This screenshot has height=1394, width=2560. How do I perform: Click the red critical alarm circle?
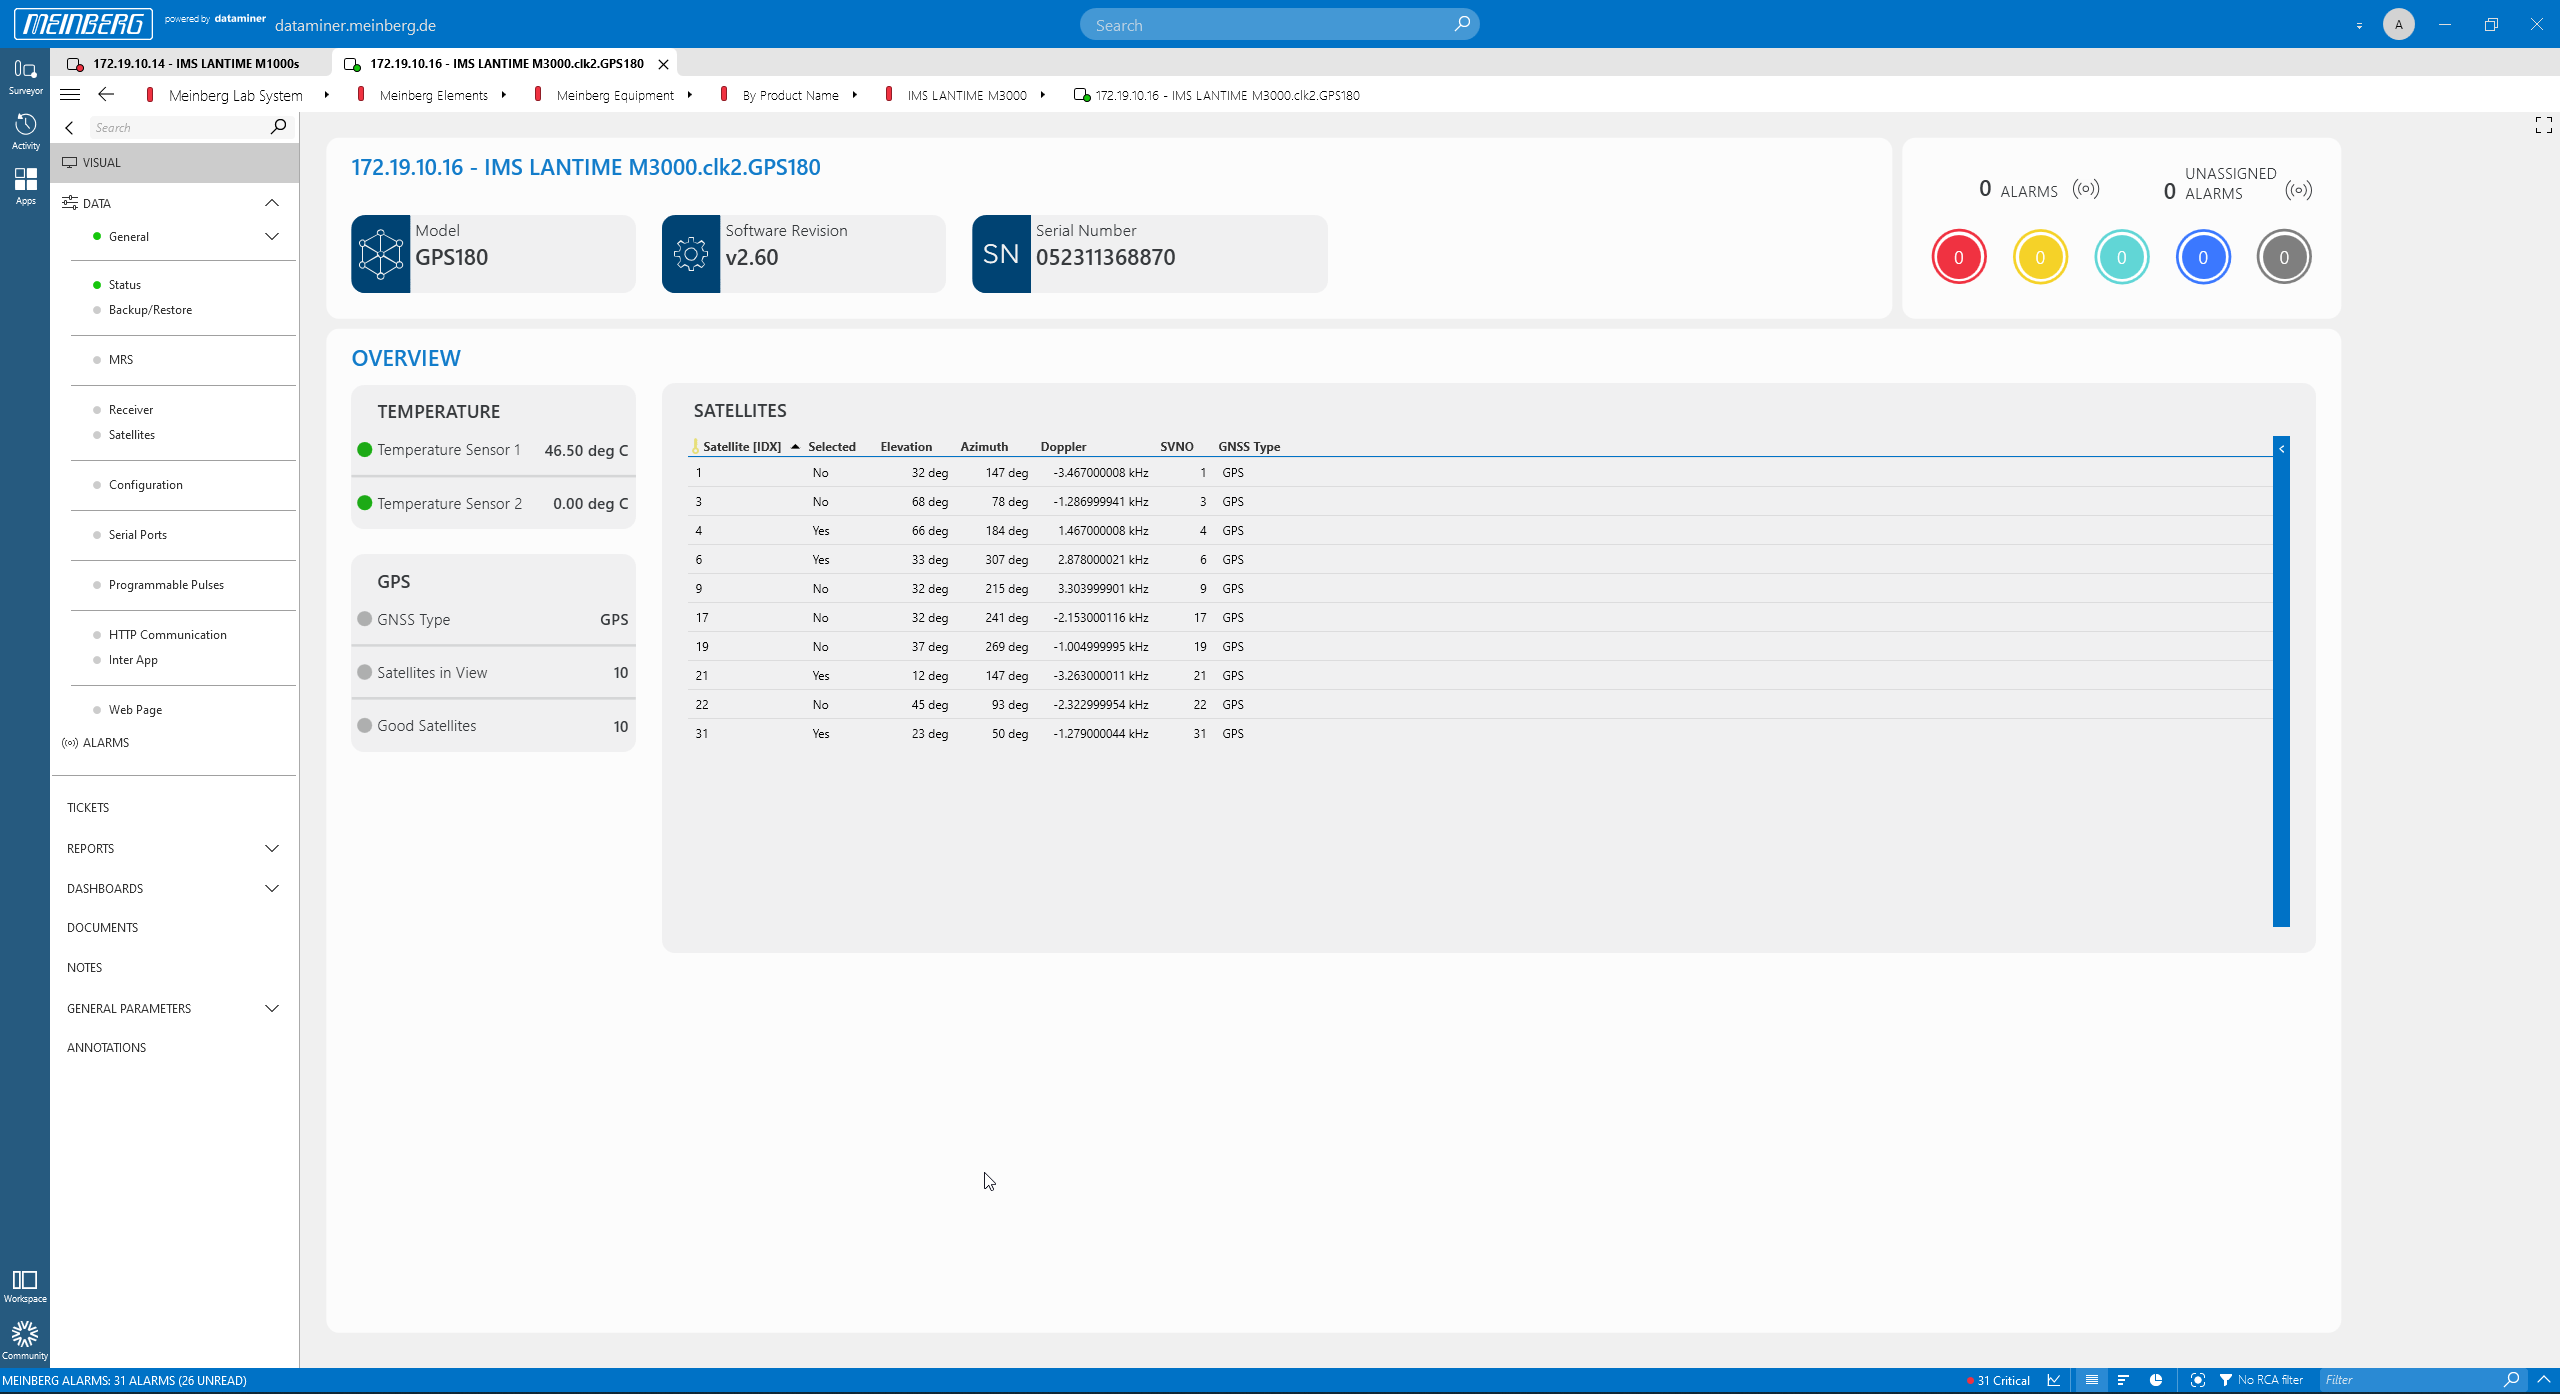coord(1959,257)
